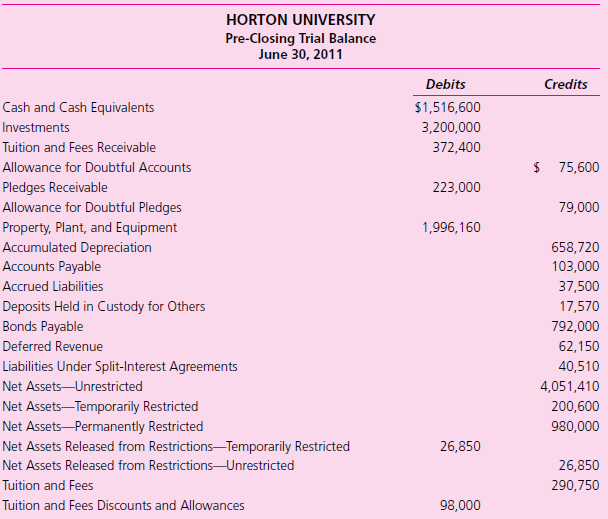Click the 37,500 credit amount
Viewport: 608px width, 519px height.
(x=579, y=287)
